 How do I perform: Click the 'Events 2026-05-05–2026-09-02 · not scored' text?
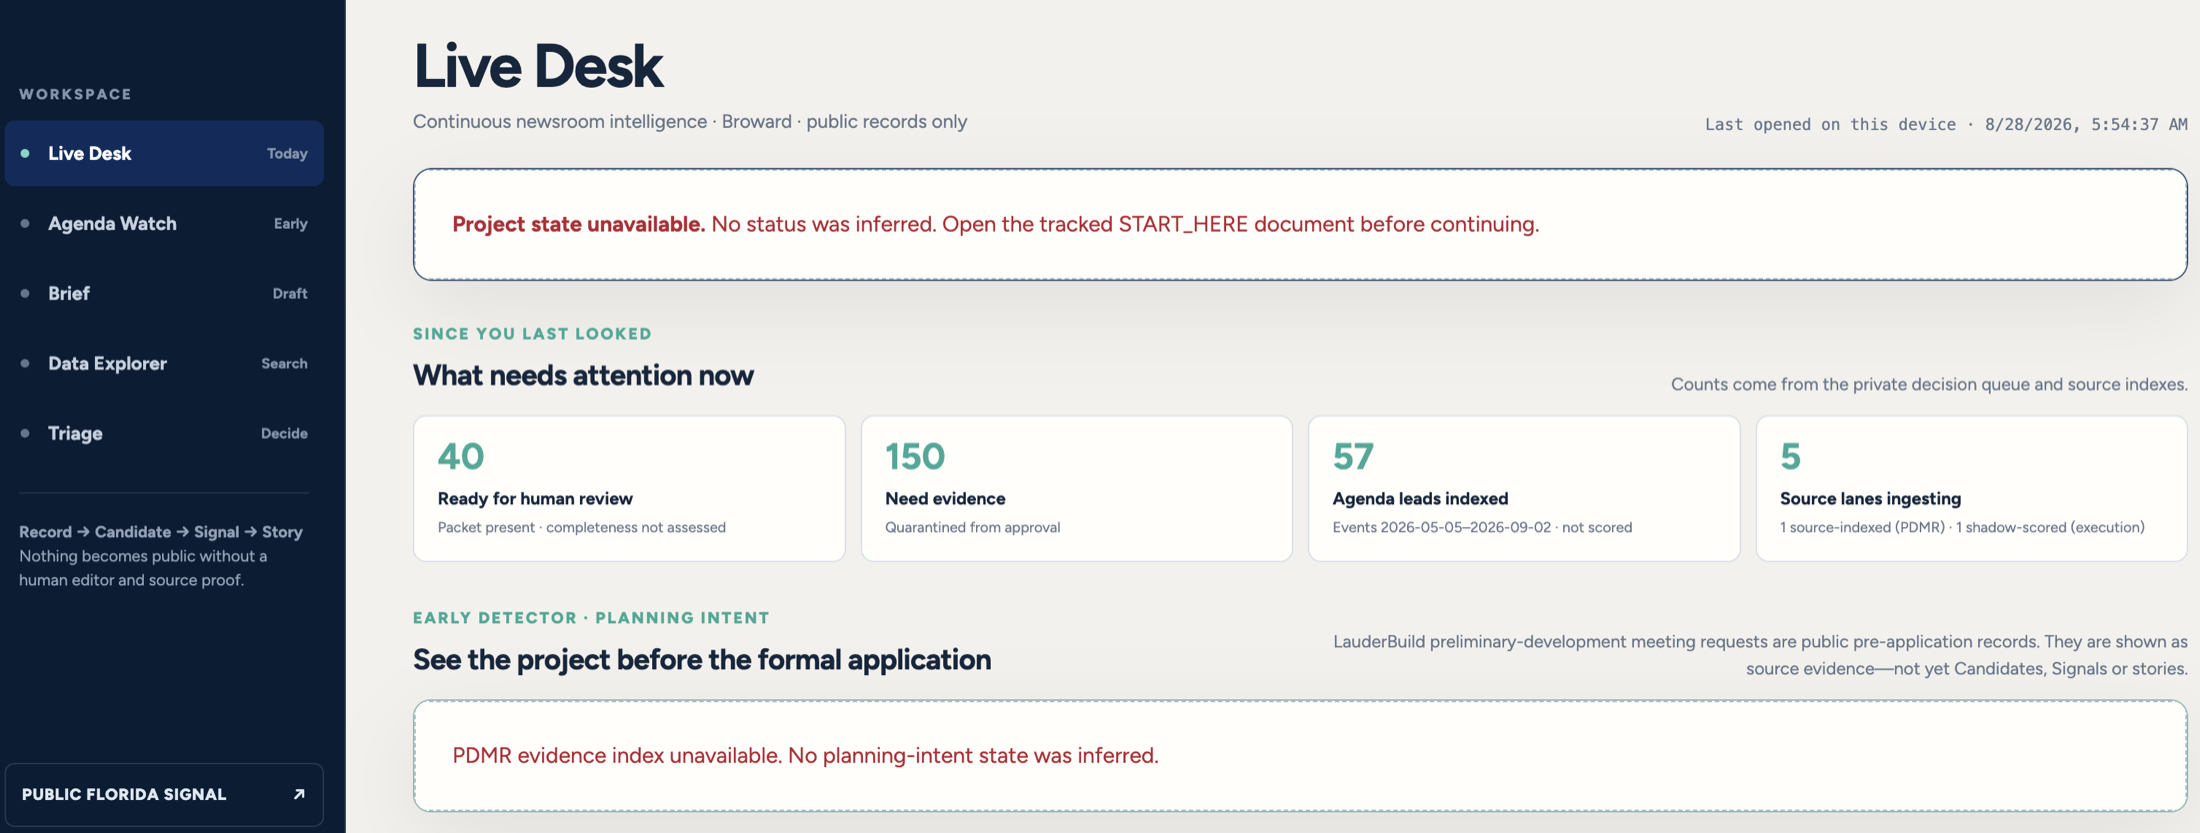[1482, 527]
